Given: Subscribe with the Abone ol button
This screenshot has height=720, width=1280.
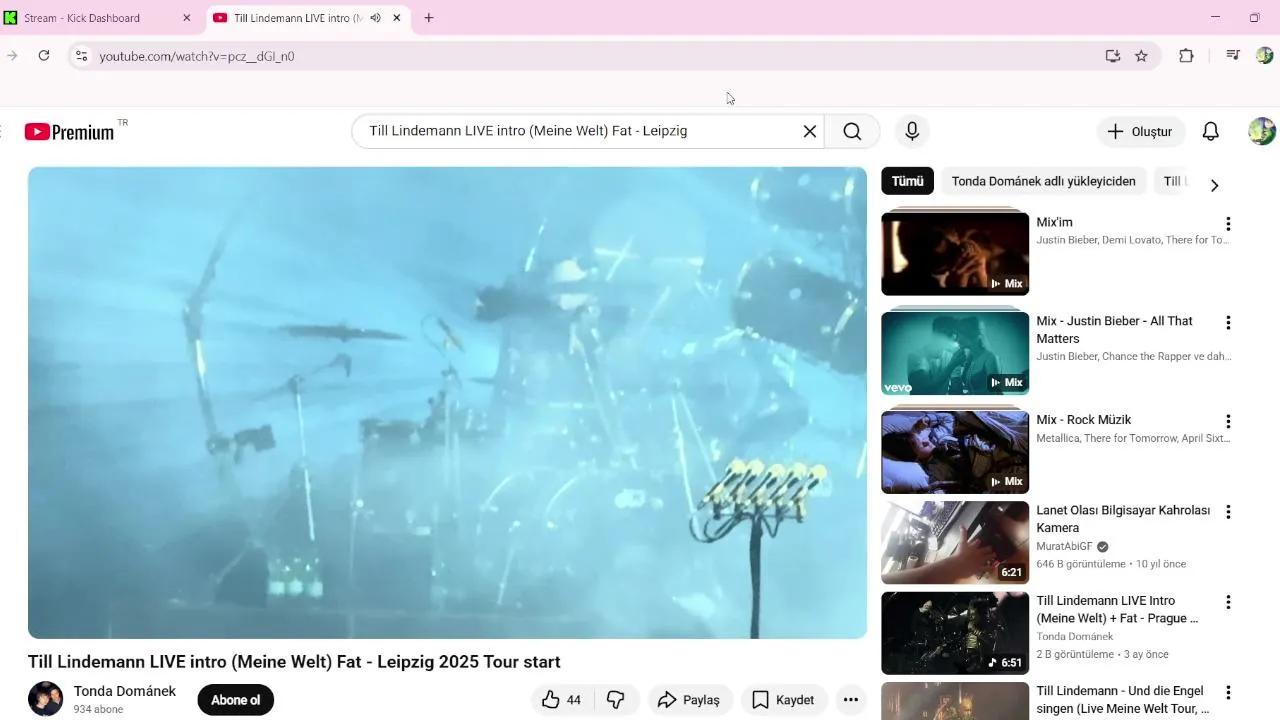Looking at the screenshot, I should (x=235, y=700).
